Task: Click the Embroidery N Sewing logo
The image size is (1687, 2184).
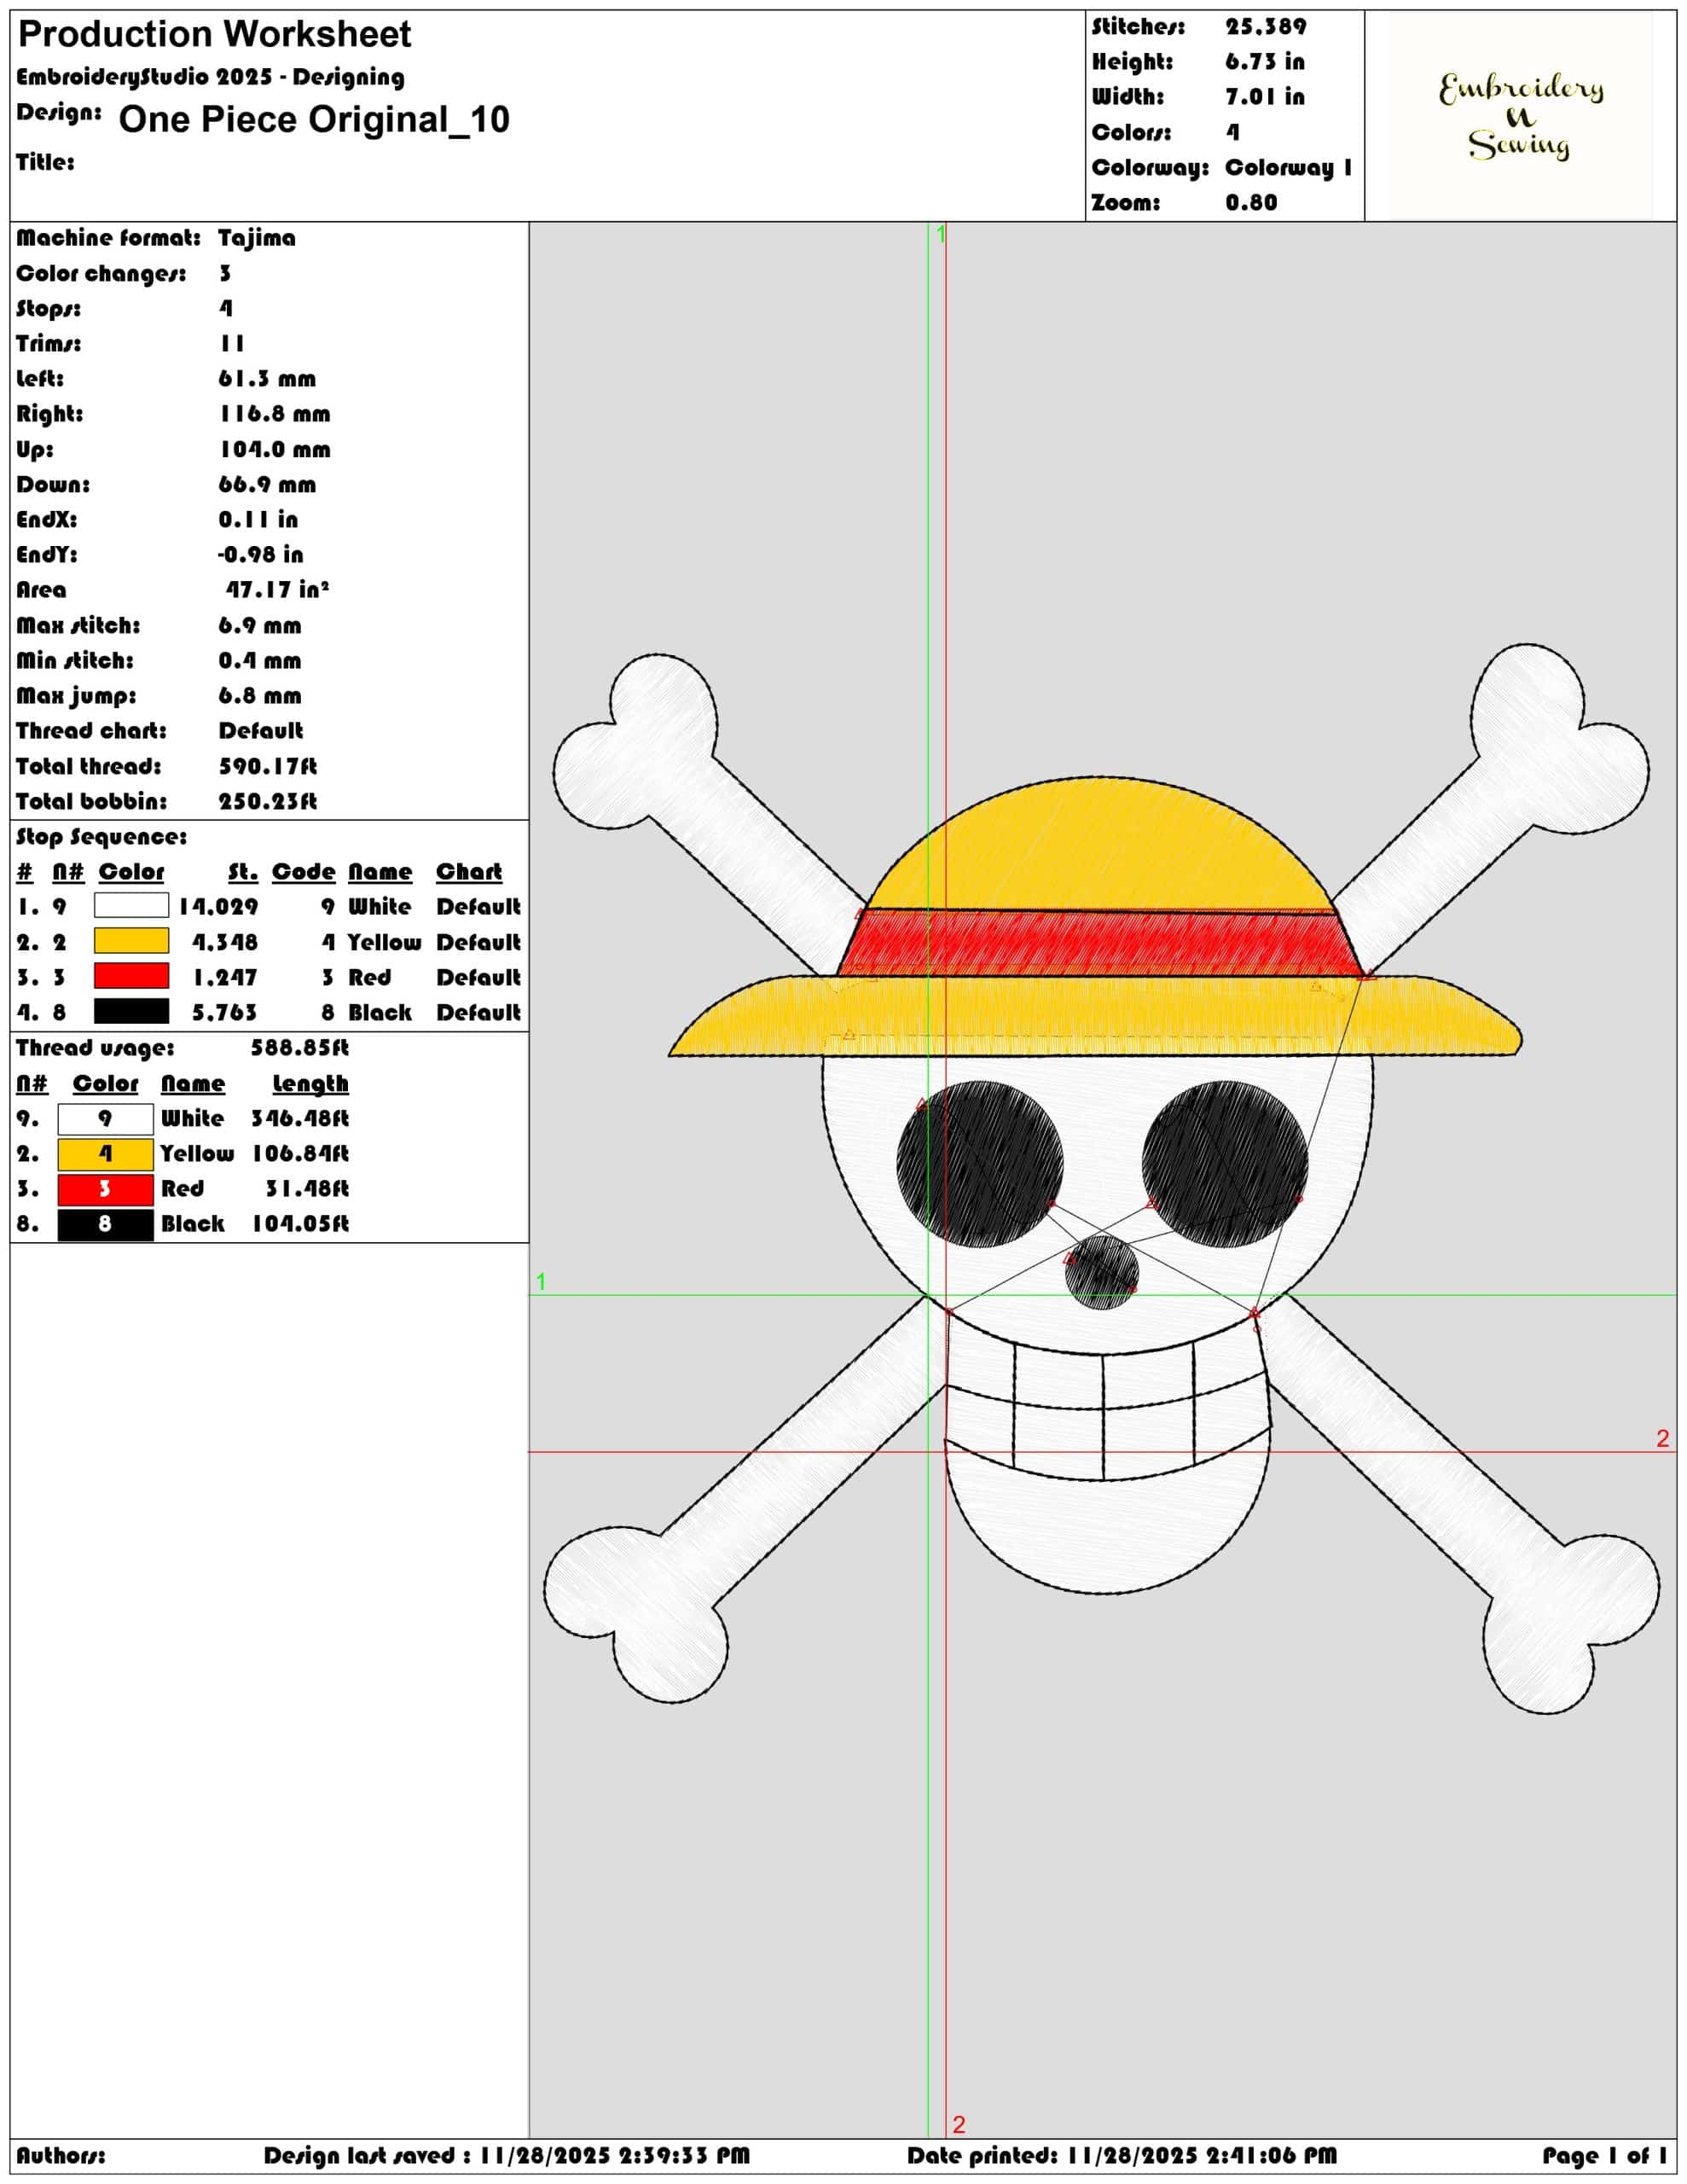Action: point(1520,116)
